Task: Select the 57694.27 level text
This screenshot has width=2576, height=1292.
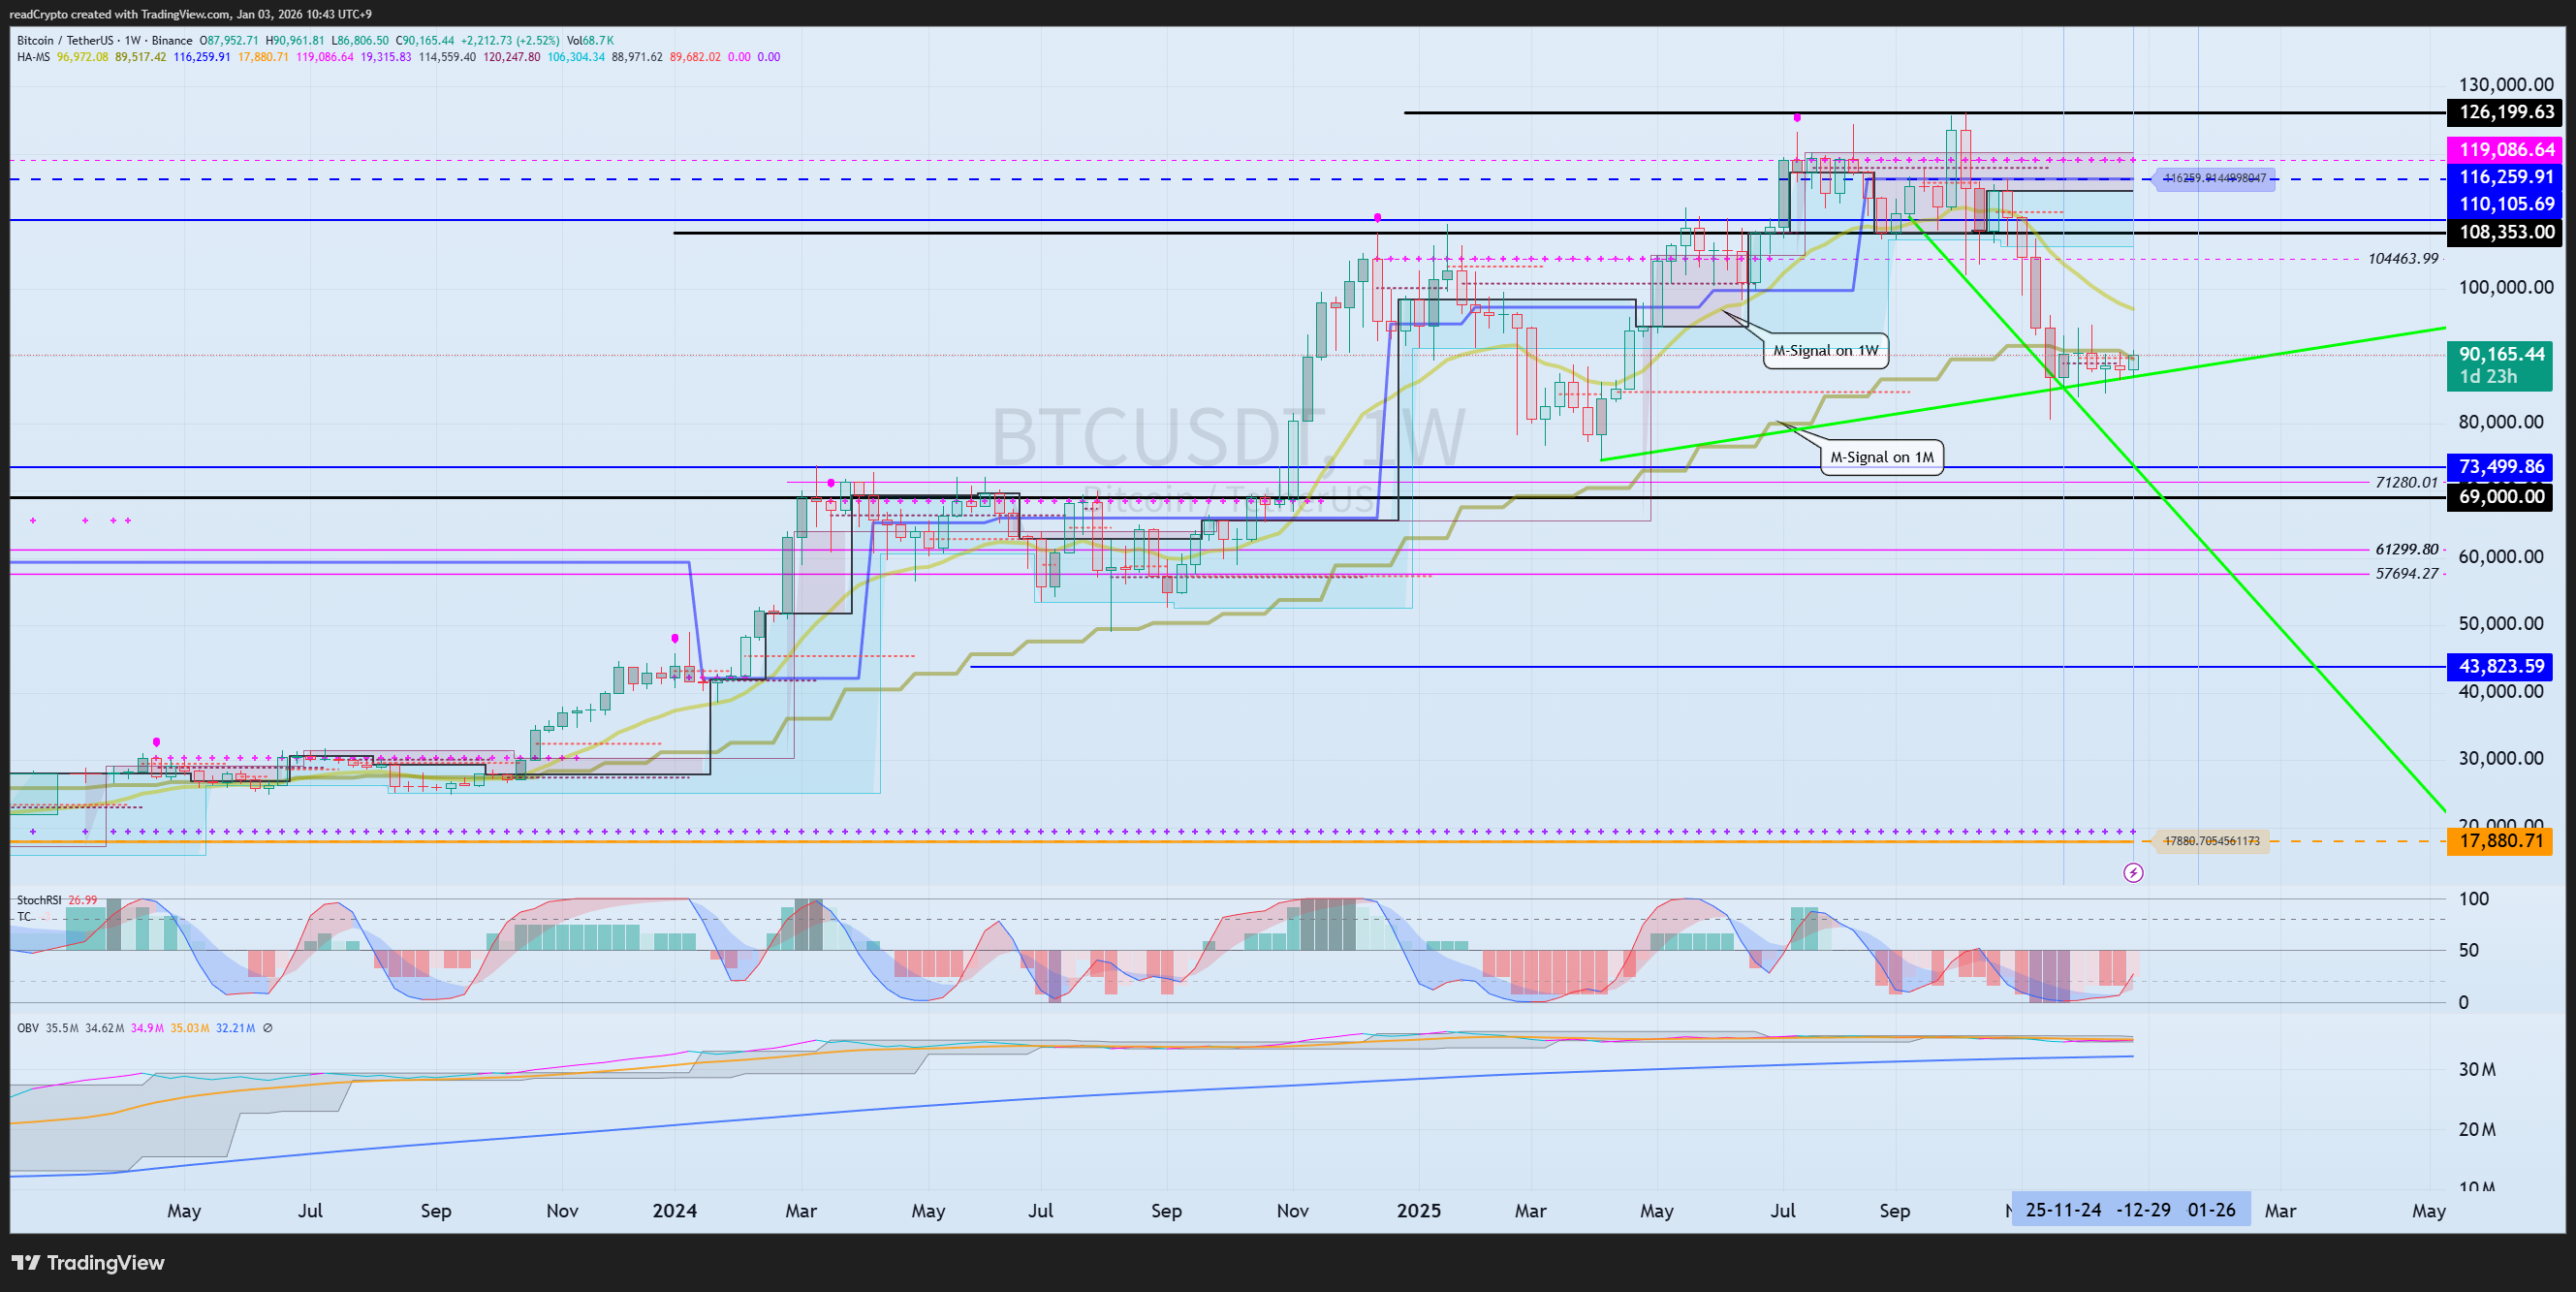Action: coord(2406,574)
